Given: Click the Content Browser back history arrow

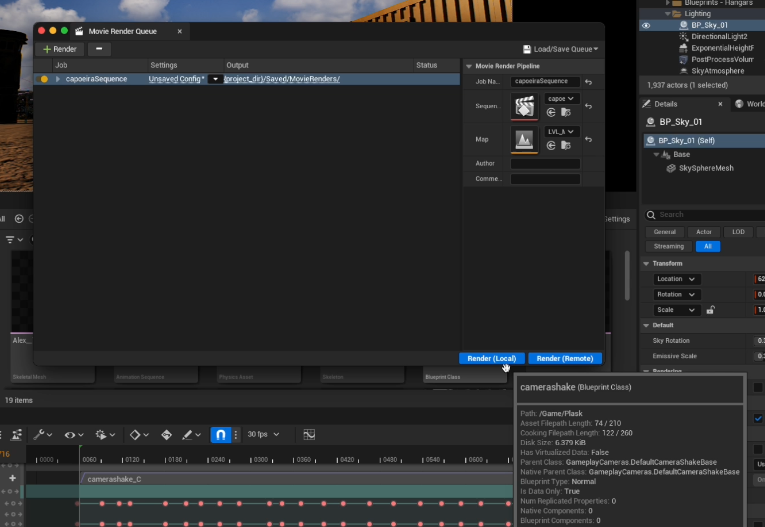Looking at the screenshot, I should (19, 219).
